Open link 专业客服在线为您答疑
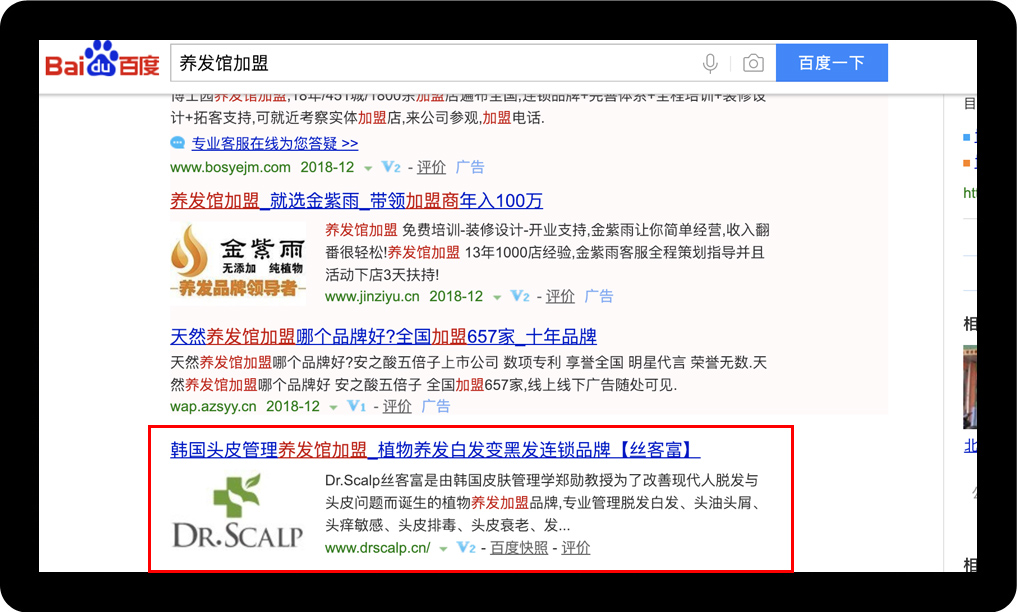The height and width of the screenshot is (612, 1017). (274, 143)
